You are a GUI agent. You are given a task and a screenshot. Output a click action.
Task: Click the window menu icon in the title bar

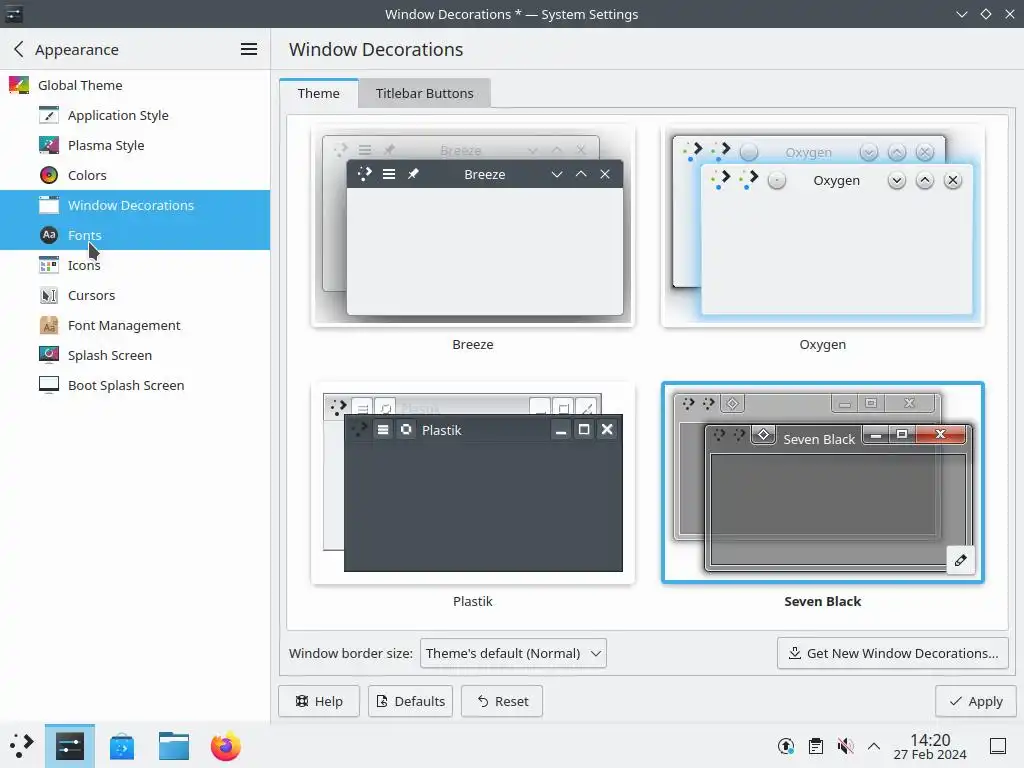tap(14, 14)
